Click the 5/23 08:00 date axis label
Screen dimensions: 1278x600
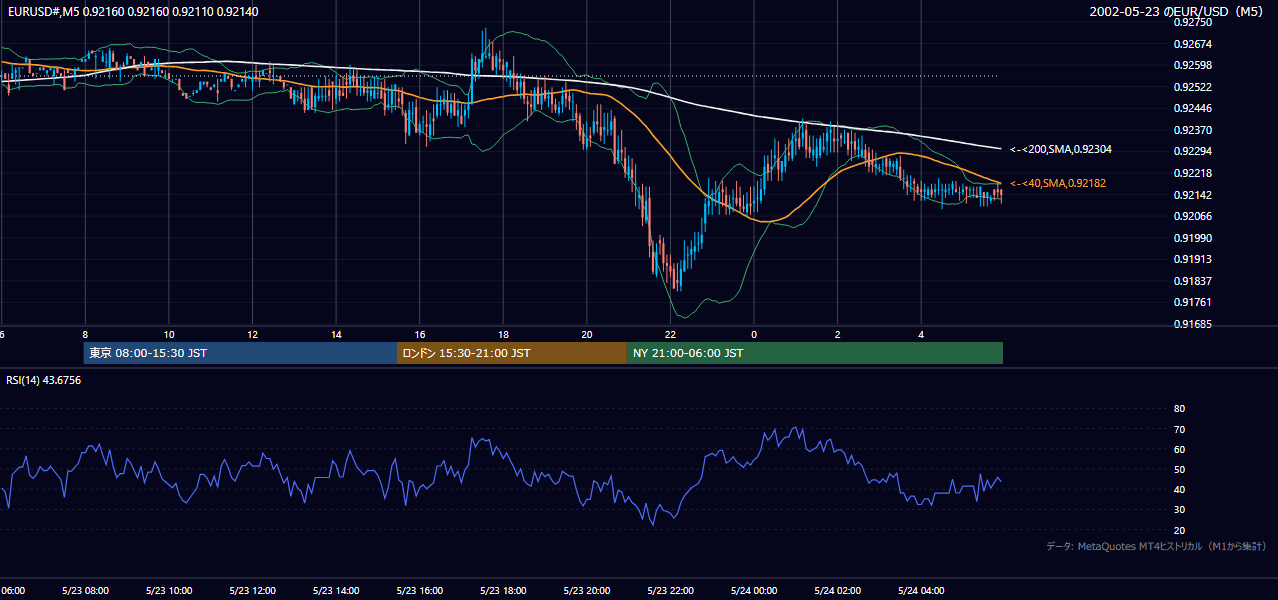[x=85, y=590]
